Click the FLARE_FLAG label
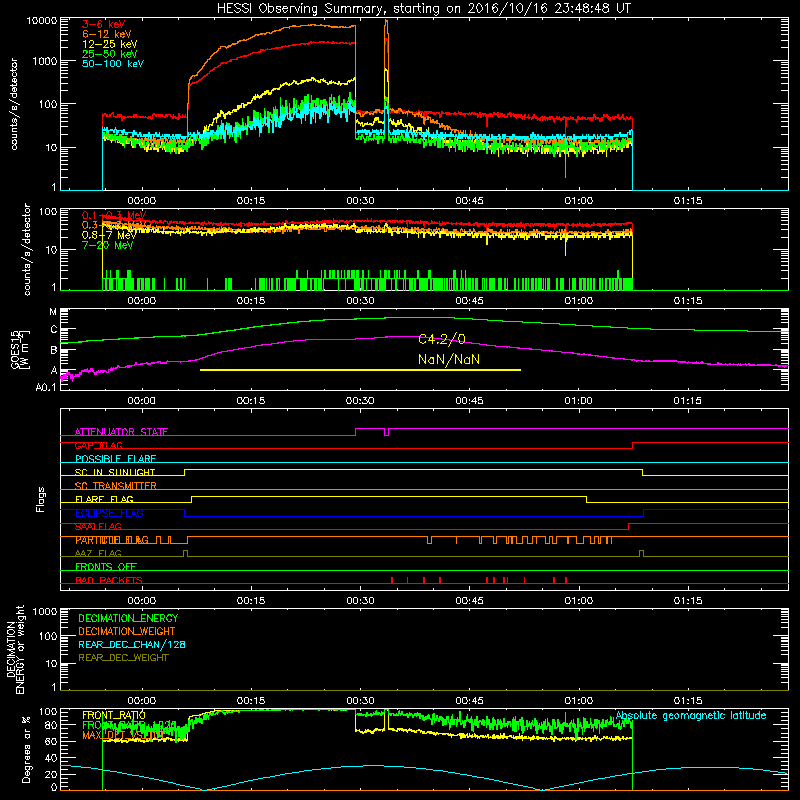This screenshot has height=800, width=800. (104, 499)
